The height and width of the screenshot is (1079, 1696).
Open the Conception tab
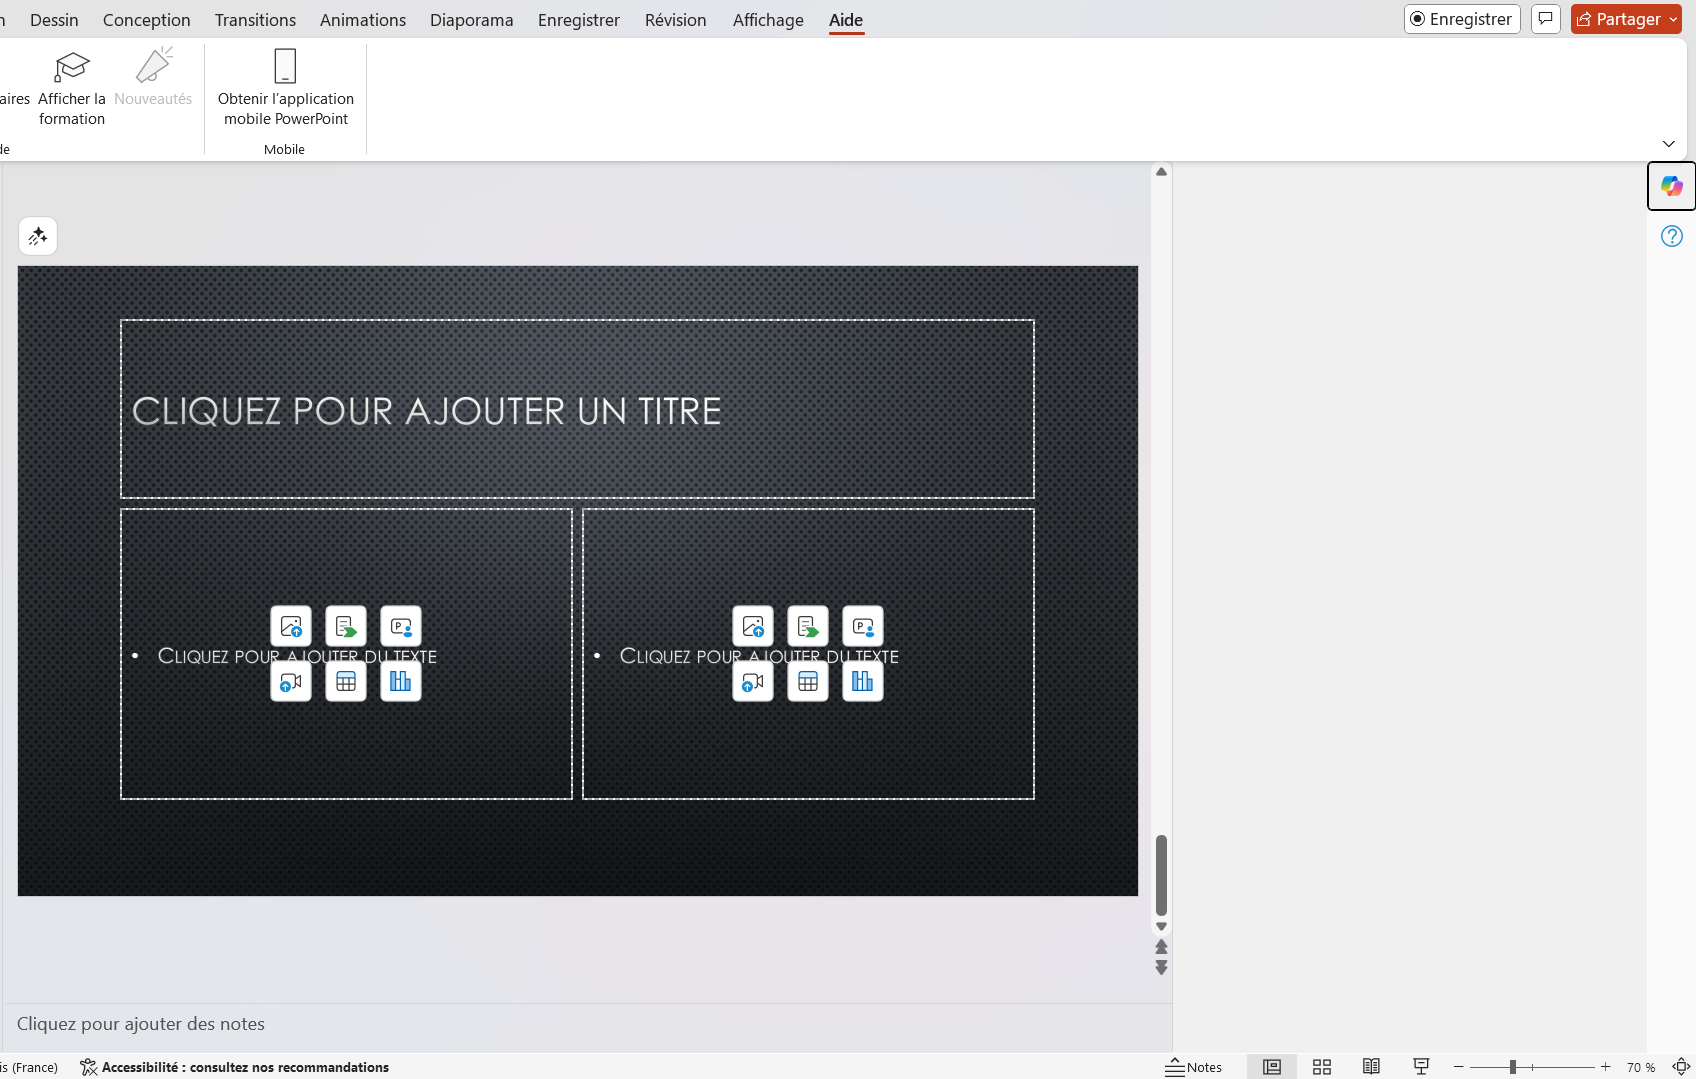147,20
